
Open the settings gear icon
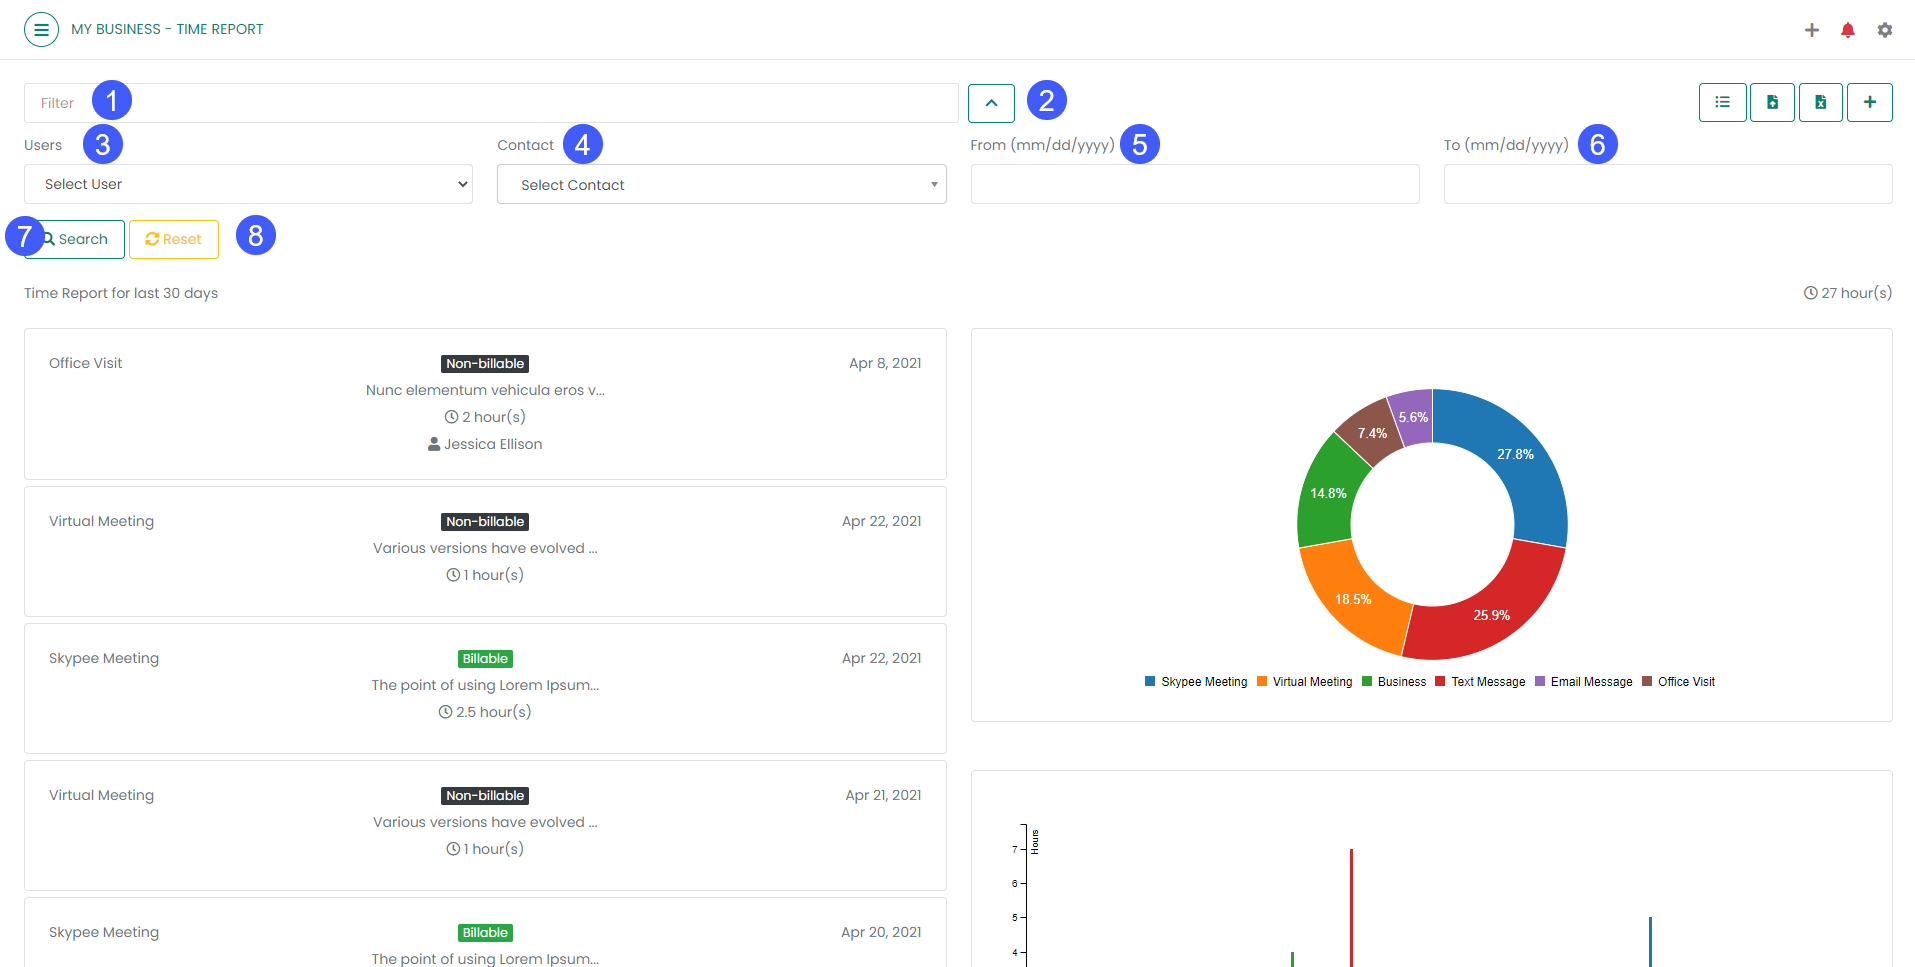pyautogui.click(x=1886, y=29)
